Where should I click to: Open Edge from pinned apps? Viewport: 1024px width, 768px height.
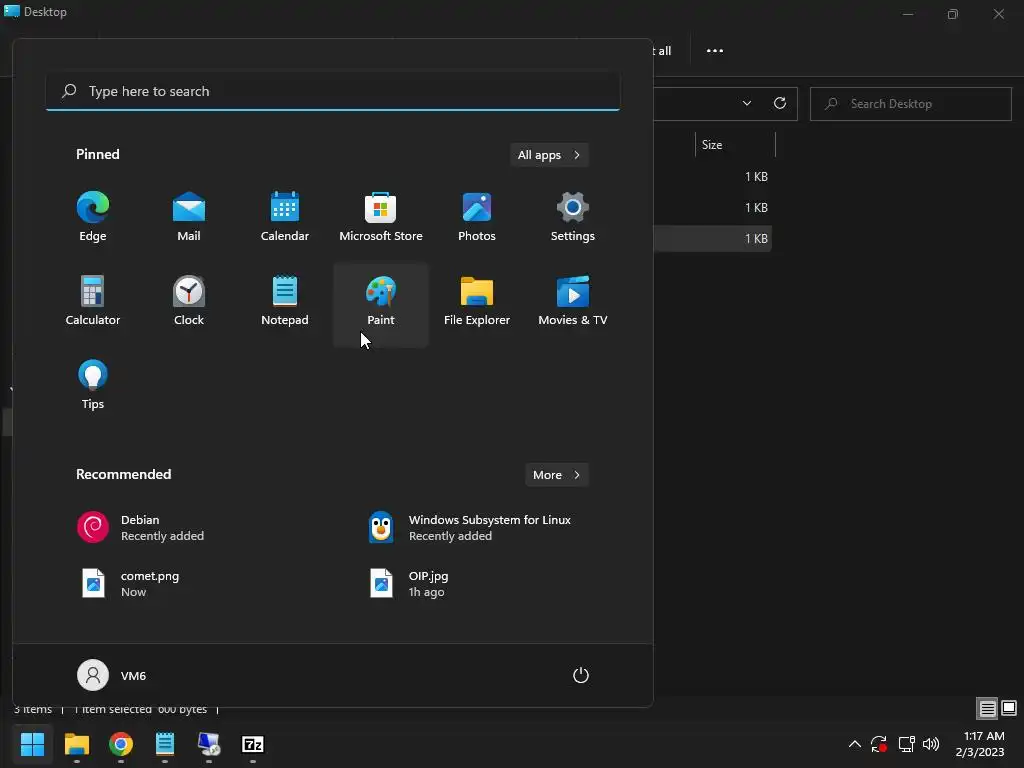(x=93, y=217)
